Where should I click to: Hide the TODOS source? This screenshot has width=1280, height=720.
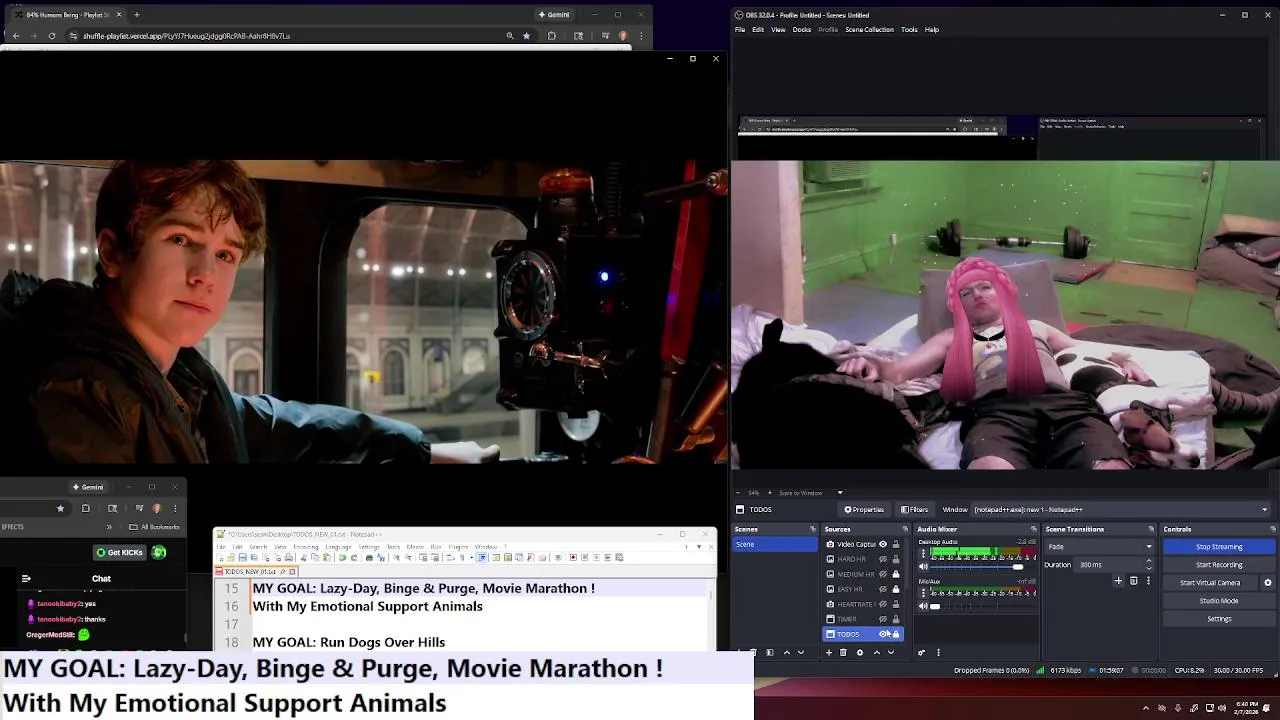[883, 634]
